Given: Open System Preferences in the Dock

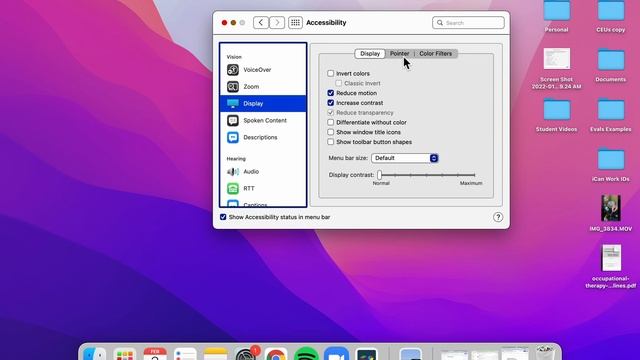Looking at the screenshot, I should pyautogui.click(x=246, y=354).
